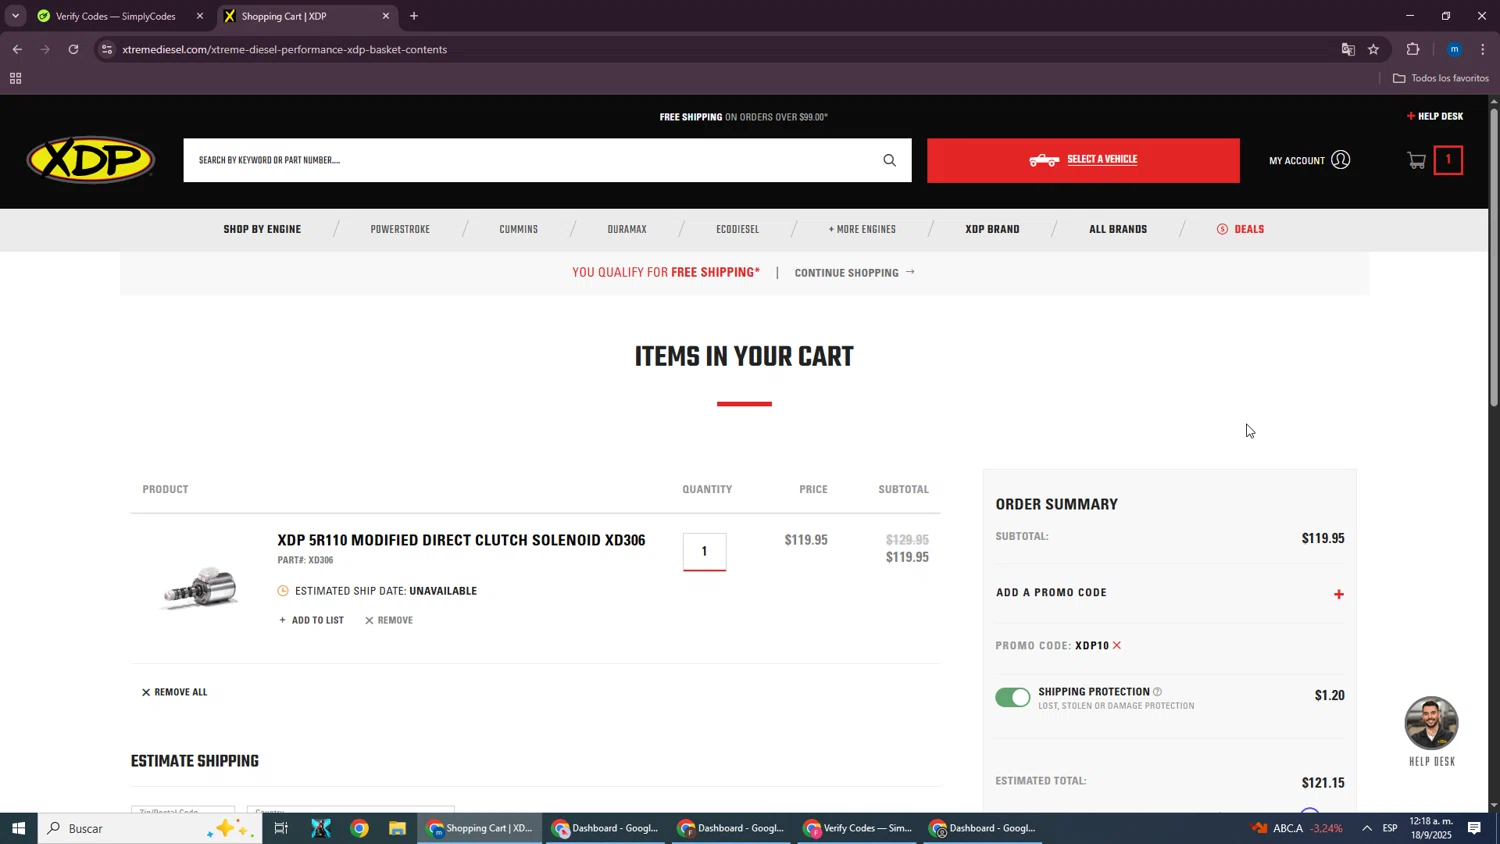Screen dimensions: 1500x844
Task: Click shipping protection info icon
Action: (1157, 692)
